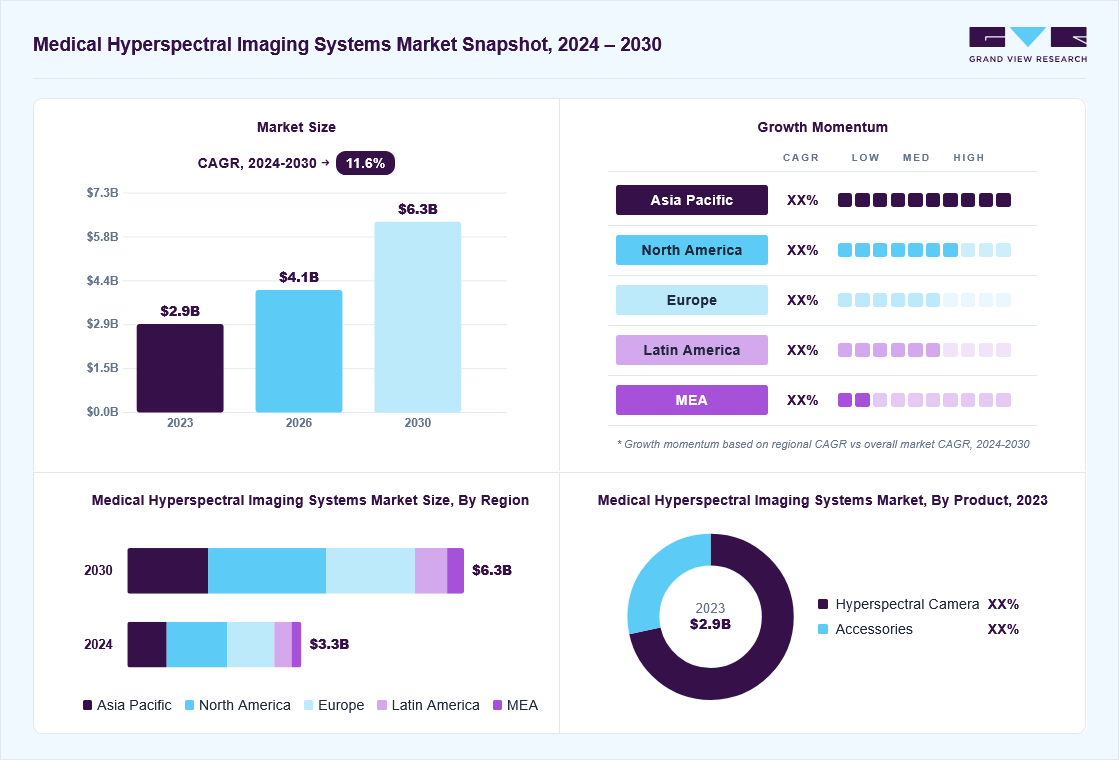1120x760 pixels.
Task: Click the $6.3B total beside 2030 stacked bar
Action: pos(492,570)
